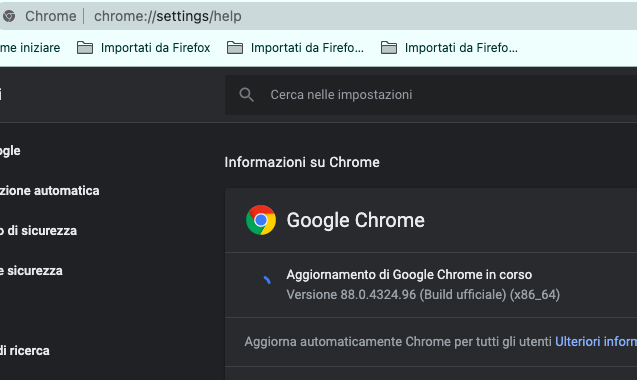Click the 'Aggiorna automaticamente Chrome per tutti' row
This screenshot has height=380, width=637.
coord(431,342)
